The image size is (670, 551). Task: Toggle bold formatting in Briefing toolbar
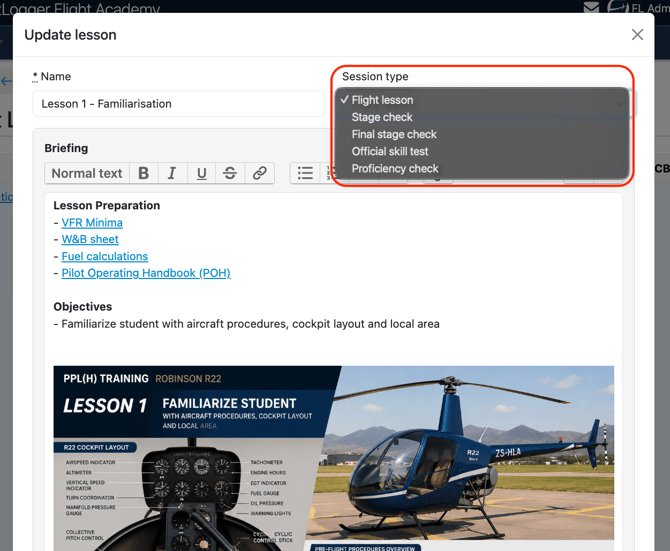click(x=144, y=173)
